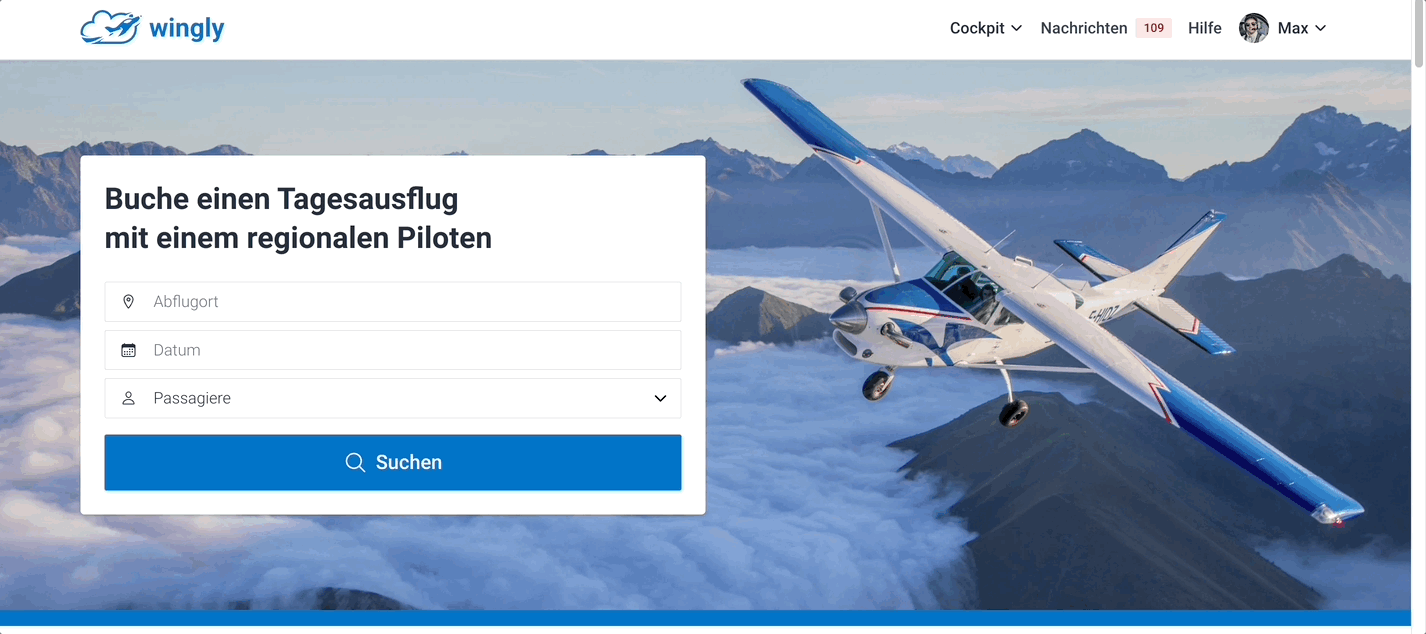Image resolution: width=1426 pixels, height=634 pixels.
Task: Click the blue Suchen button
Action: [393, 462]
